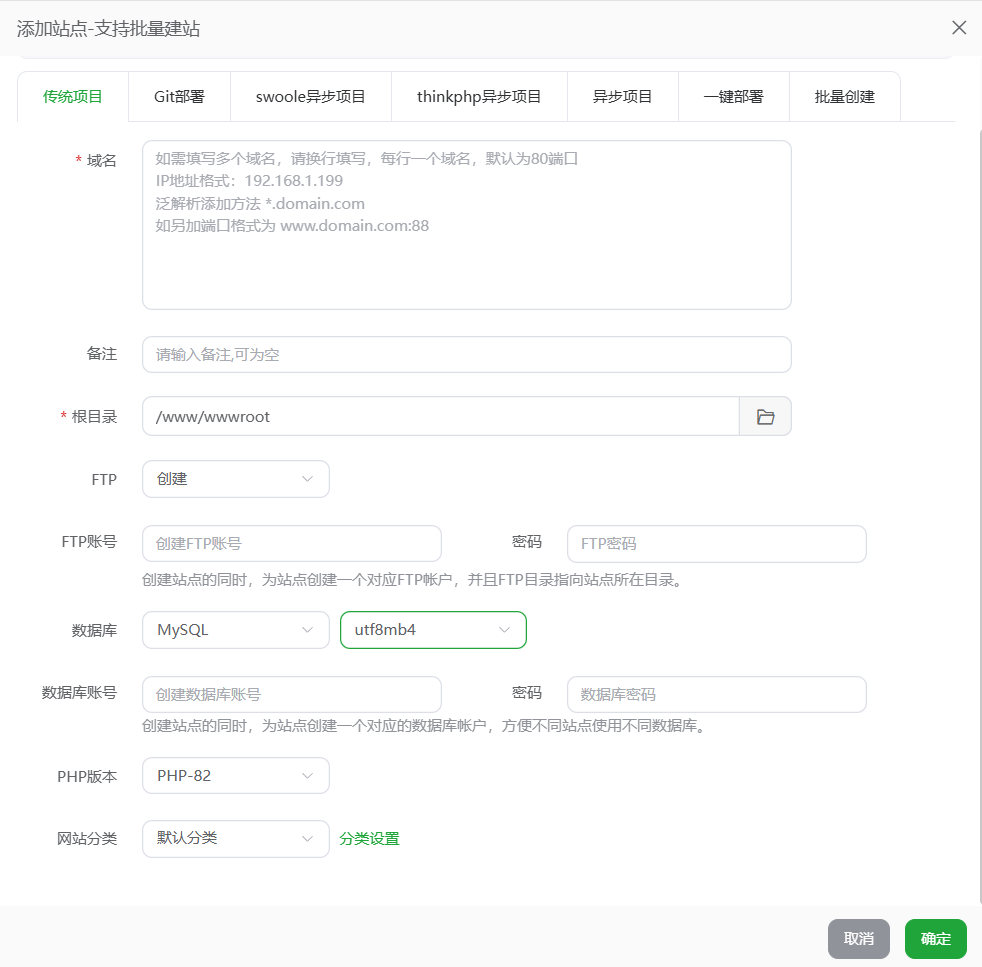Expand the 默认分类 website category dropdown
This screenshot has height=967, width=982.
coord(235,839)
